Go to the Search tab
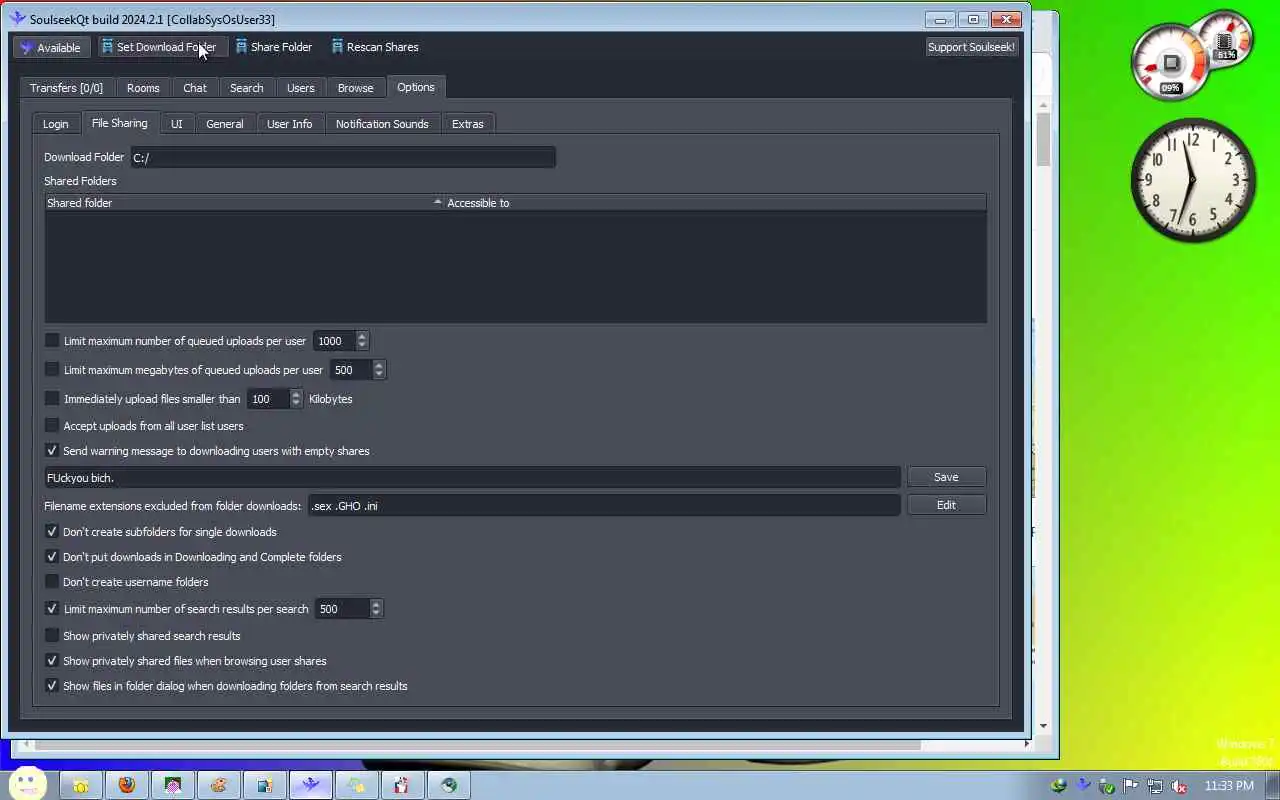 click(246, 88)
